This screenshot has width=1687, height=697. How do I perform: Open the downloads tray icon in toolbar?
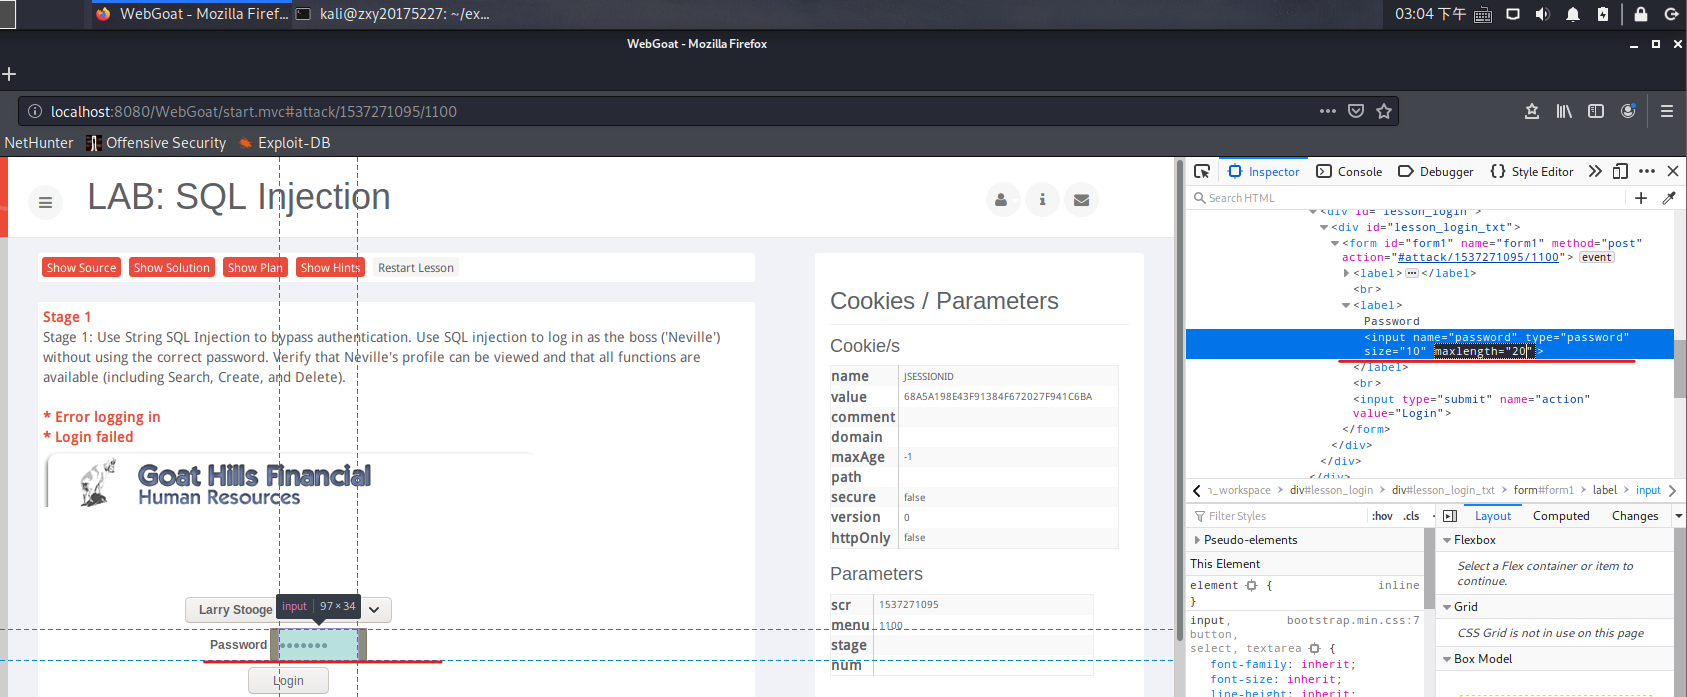[x=1532, y=111]
